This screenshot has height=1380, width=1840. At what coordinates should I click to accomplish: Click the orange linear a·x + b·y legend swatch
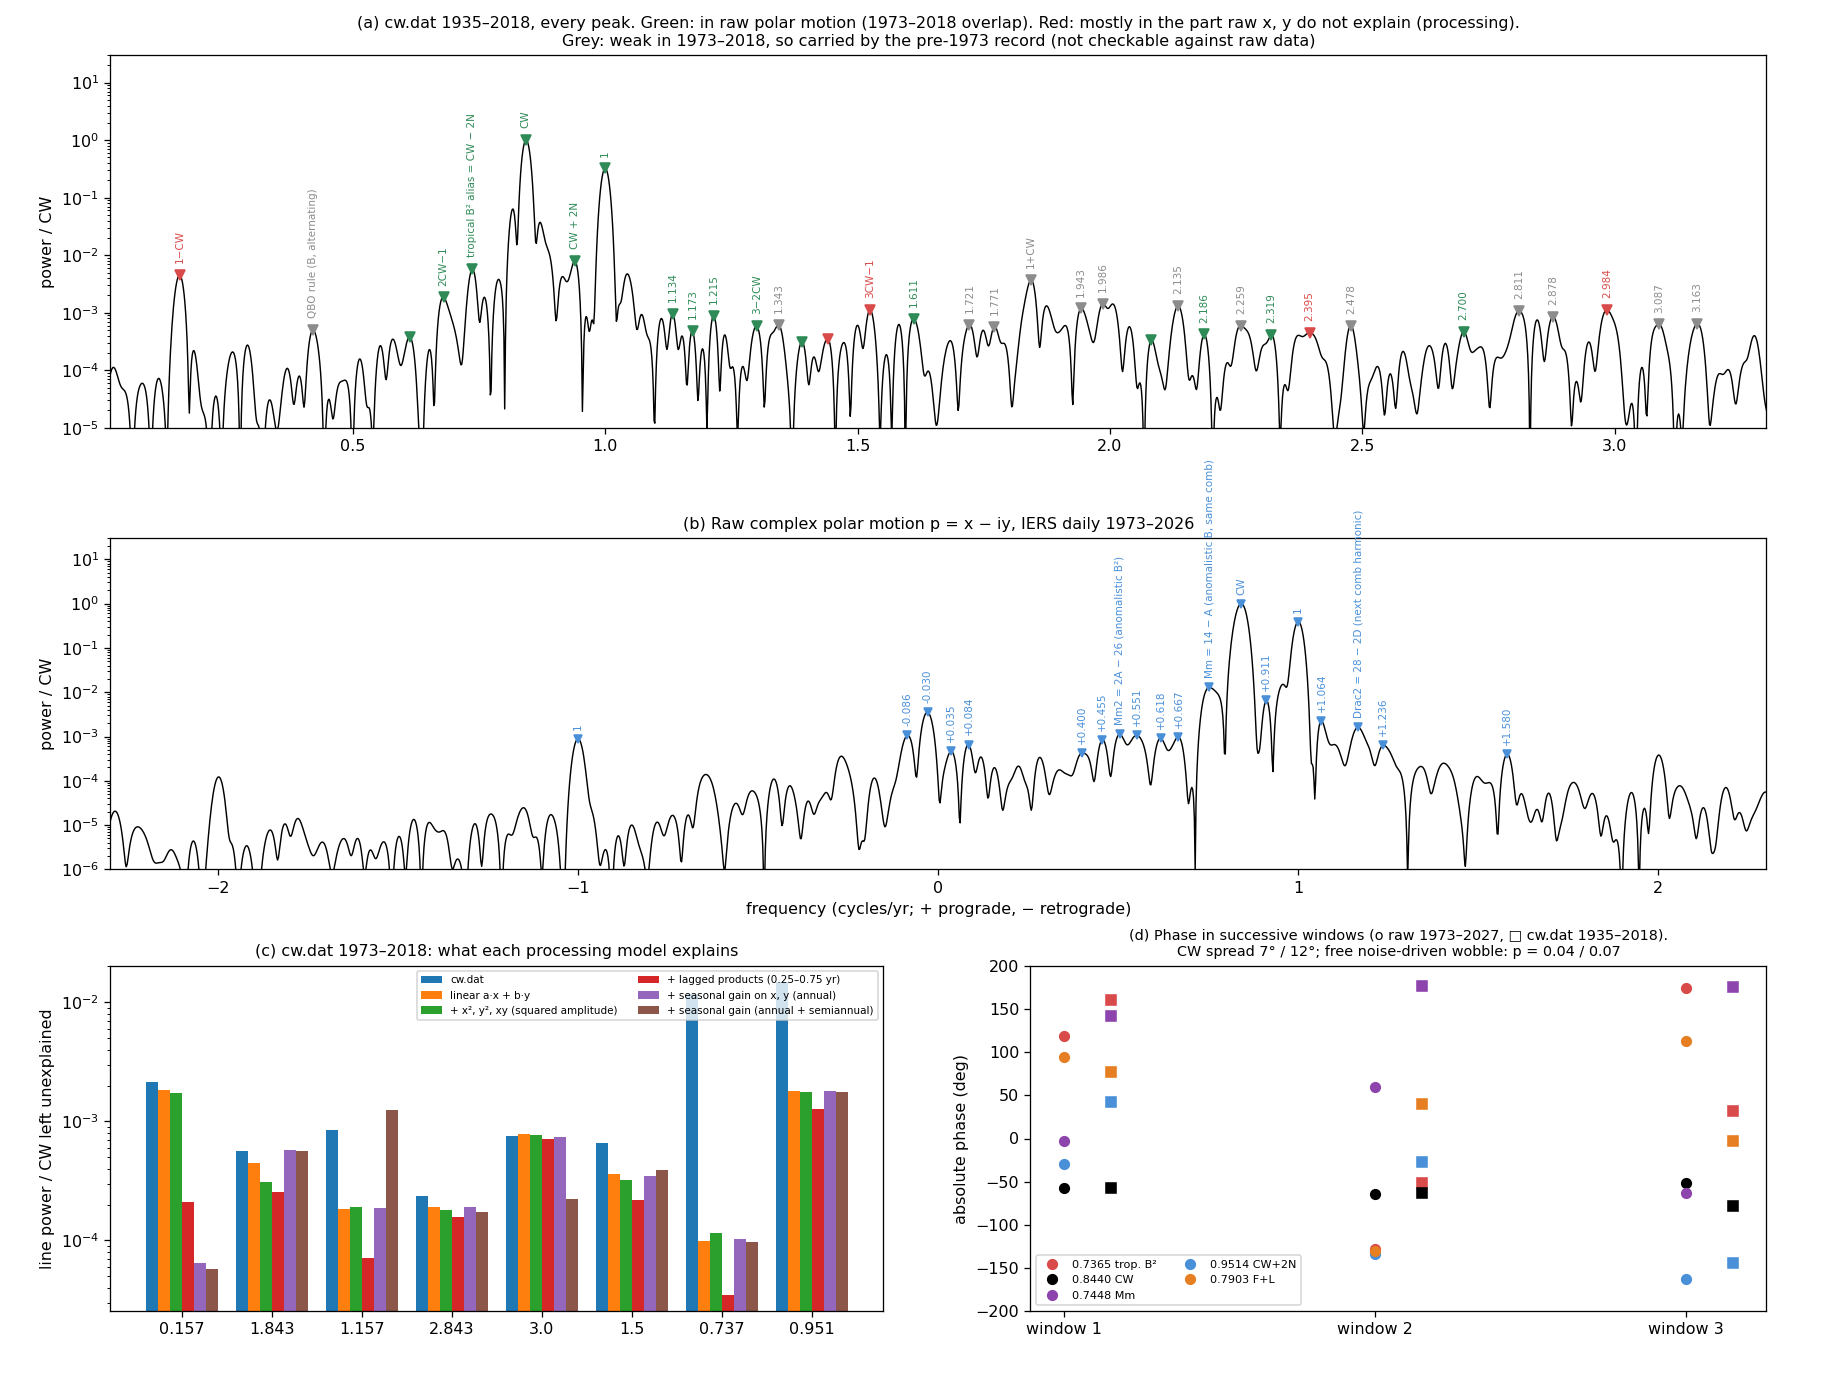pos(432,995)
